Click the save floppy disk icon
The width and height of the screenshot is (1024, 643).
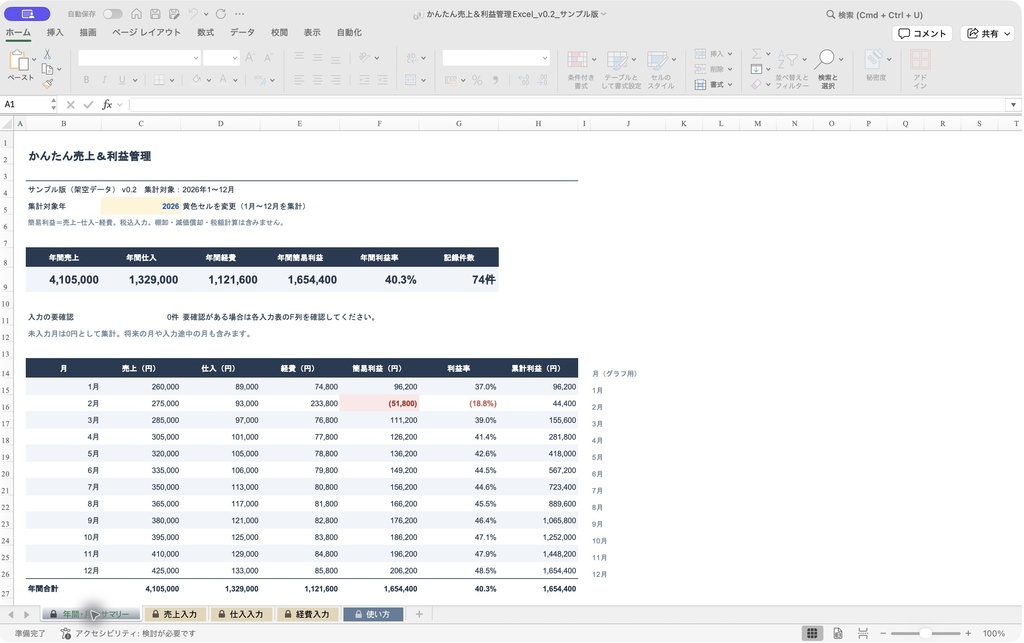coord(155,14)
